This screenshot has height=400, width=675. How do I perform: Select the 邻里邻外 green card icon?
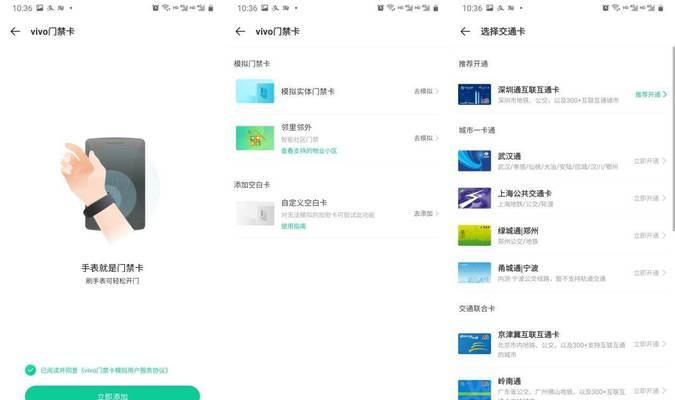(x=255, y=138)
